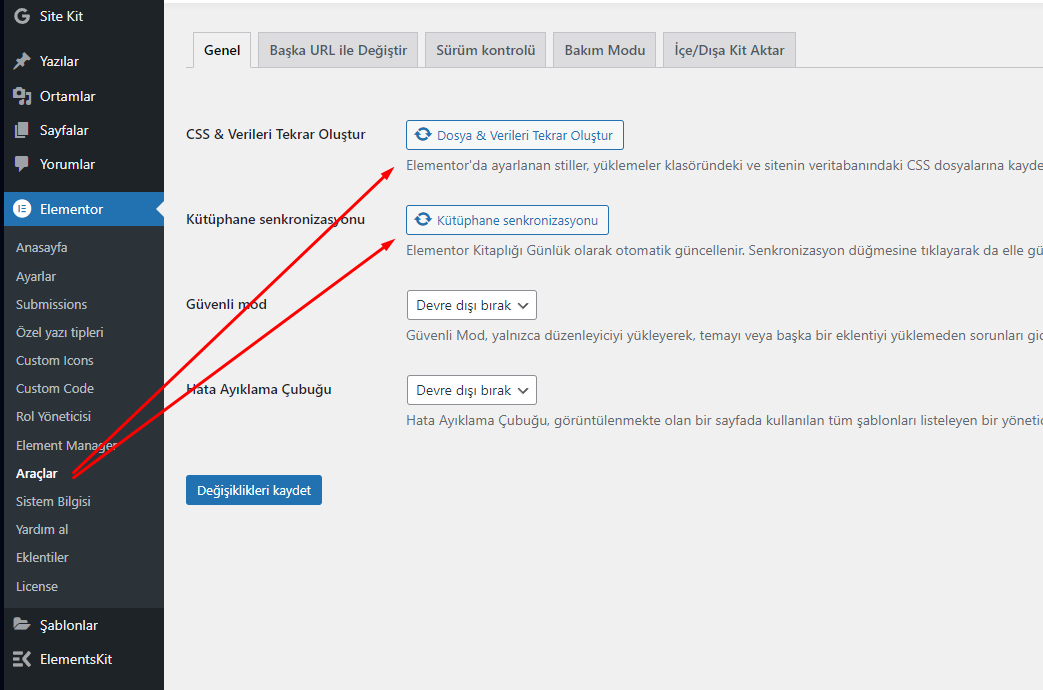Click the Elementor logo icon

[x=22, y=209]
